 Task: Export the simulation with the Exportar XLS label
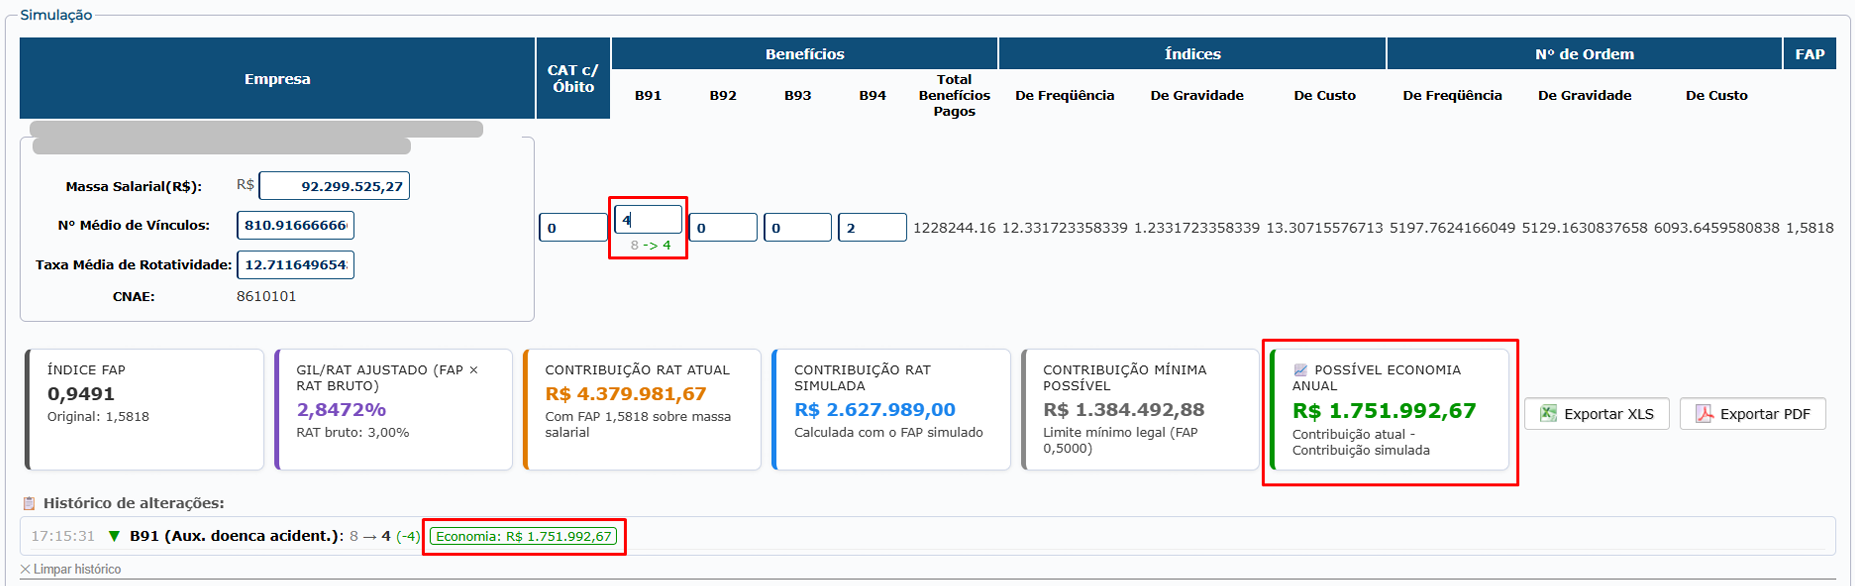point(1609,414)
